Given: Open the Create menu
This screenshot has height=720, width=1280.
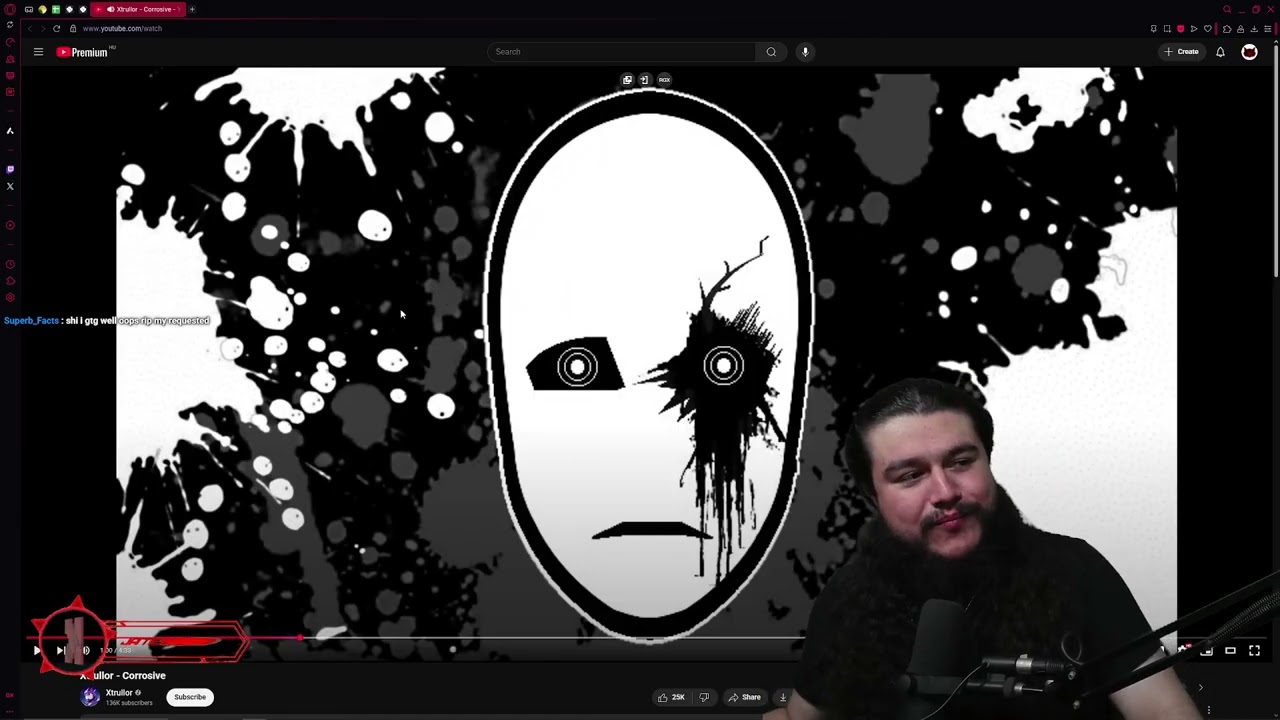Looking at the screenshot, I should click(1181, 52).
